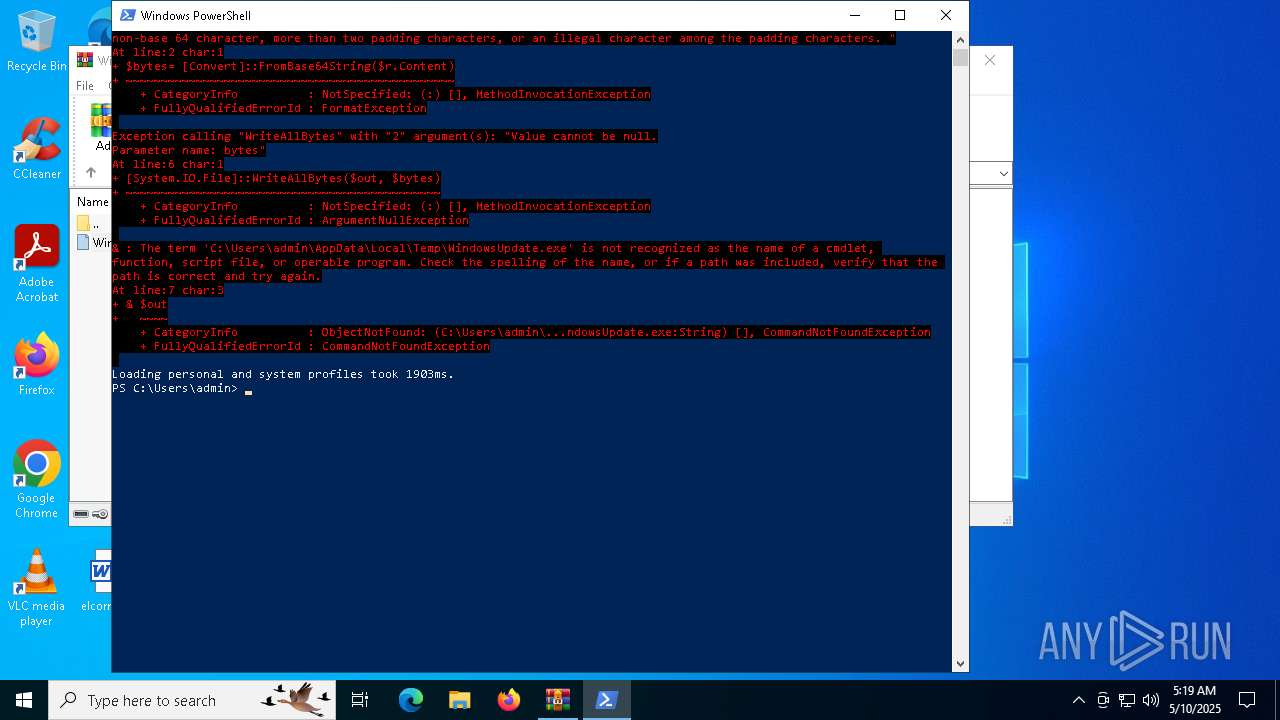
Task: Click the taskbar search box
Action: click(193, 700)
